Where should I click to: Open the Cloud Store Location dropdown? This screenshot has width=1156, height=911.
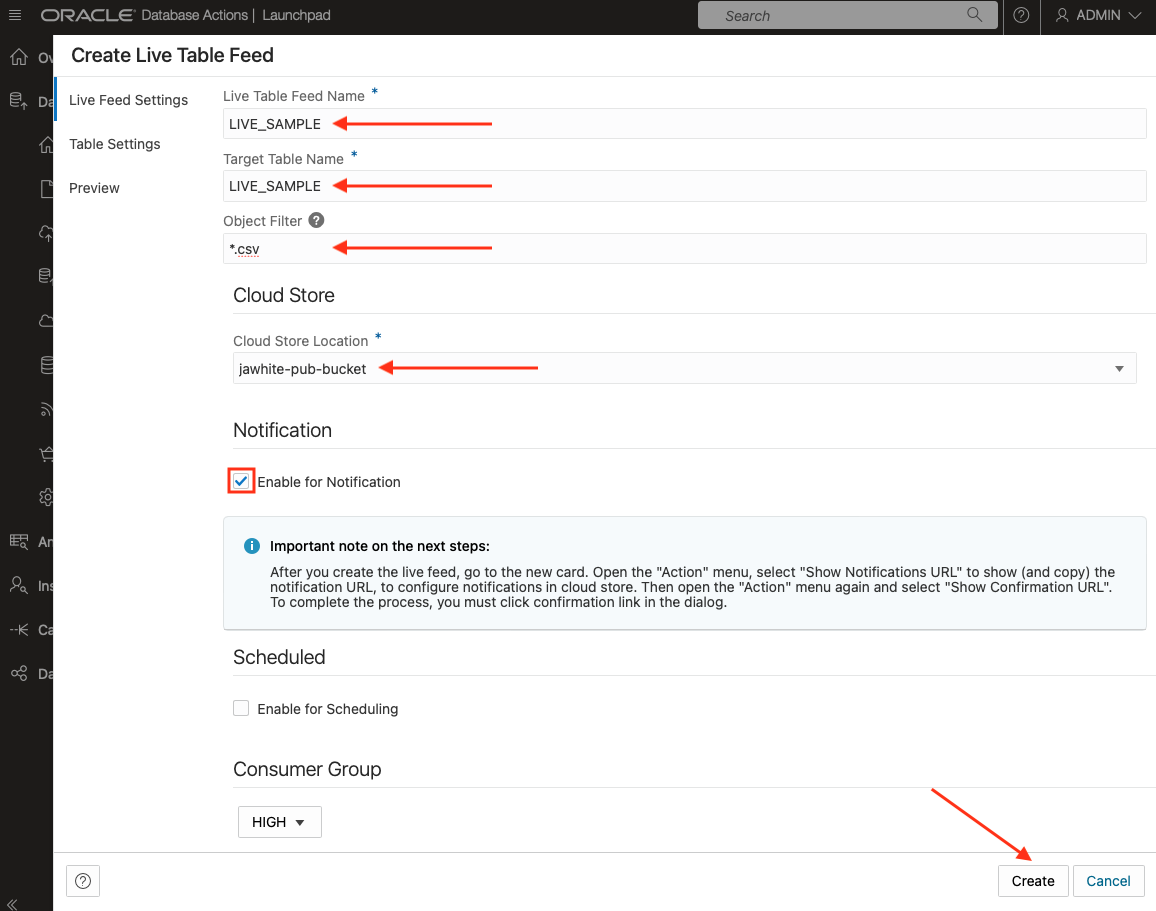1119,368
